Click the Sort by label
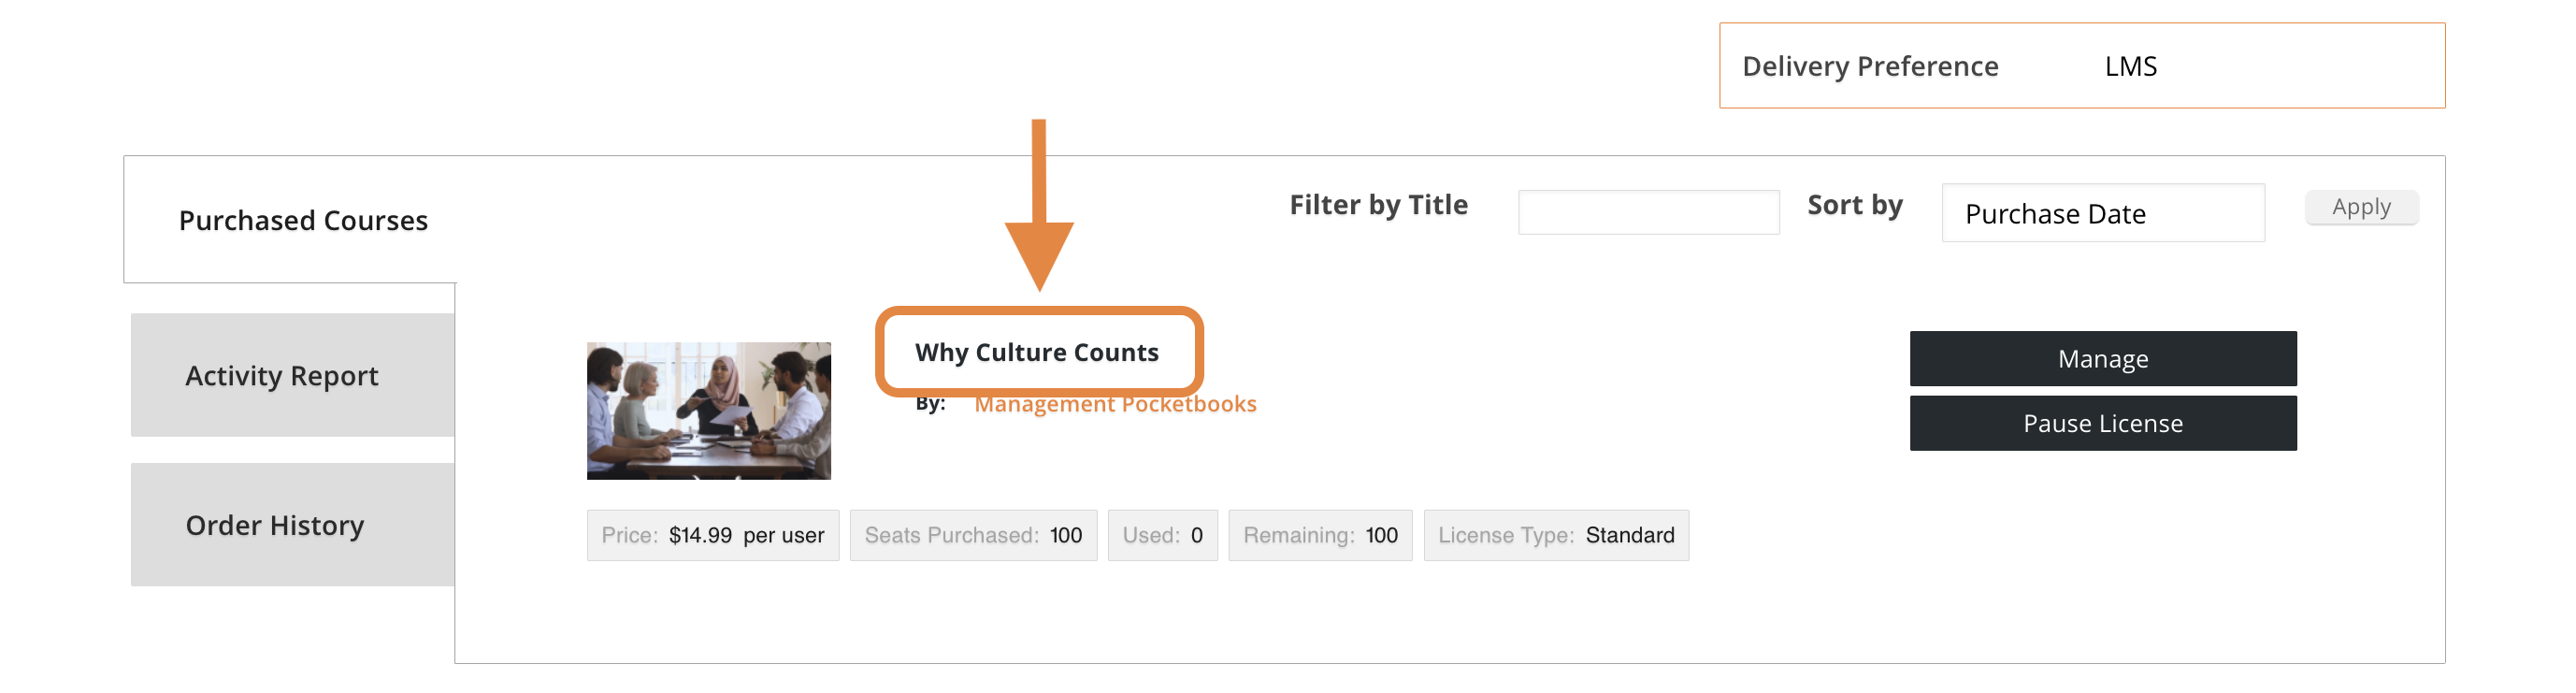Image resolution: width=2576 pixels, height=693 pixels. pyautogui.click(x=1854, y=205)
